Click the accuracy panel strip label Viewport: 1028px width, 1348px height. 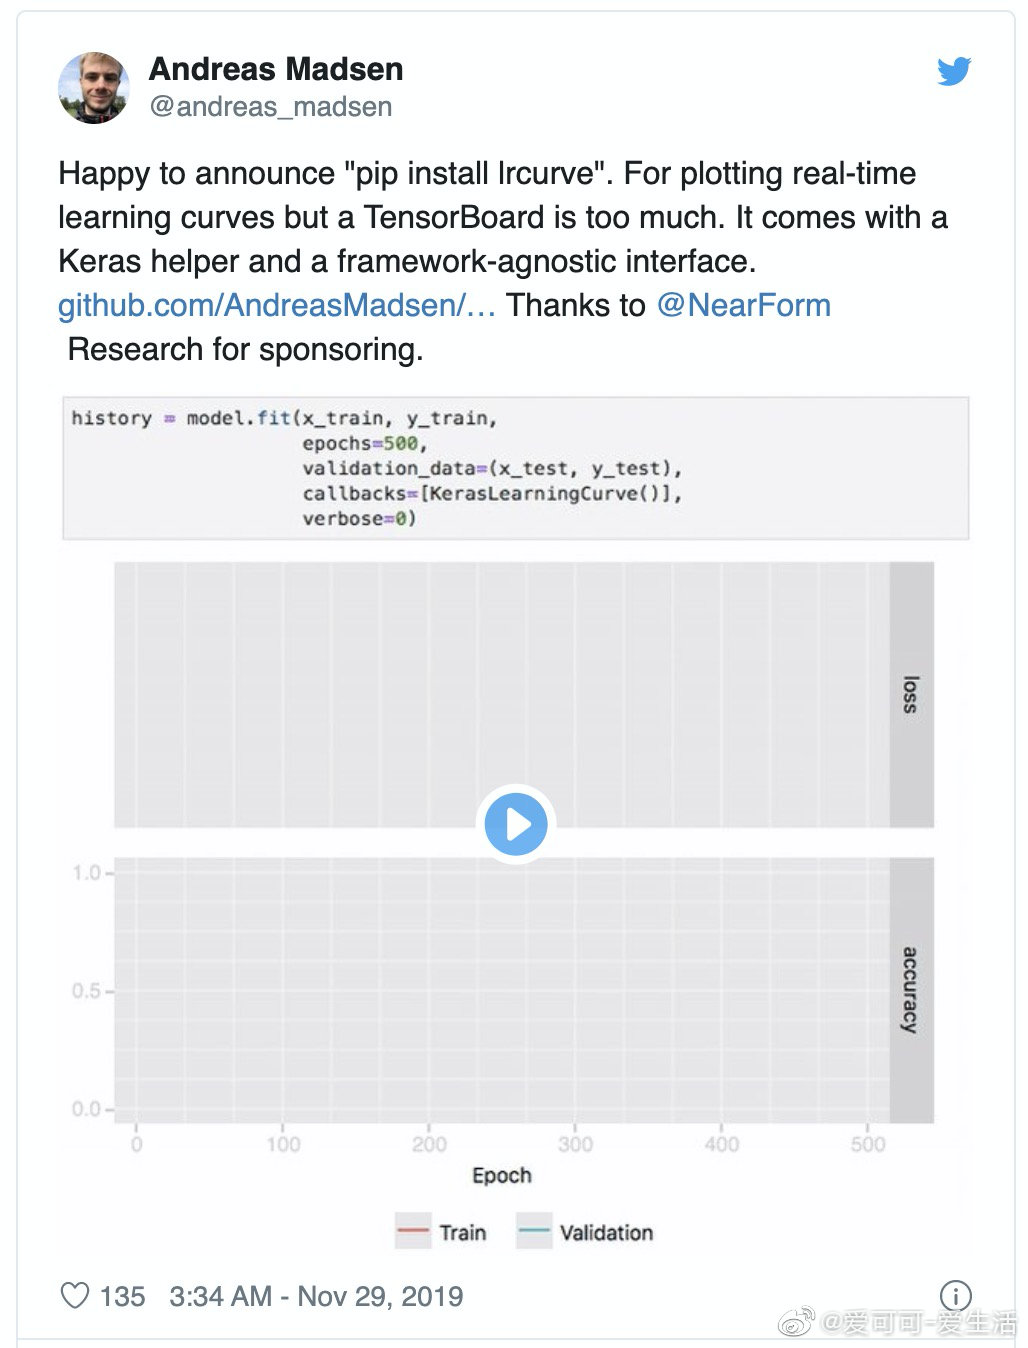click(910, 989)
